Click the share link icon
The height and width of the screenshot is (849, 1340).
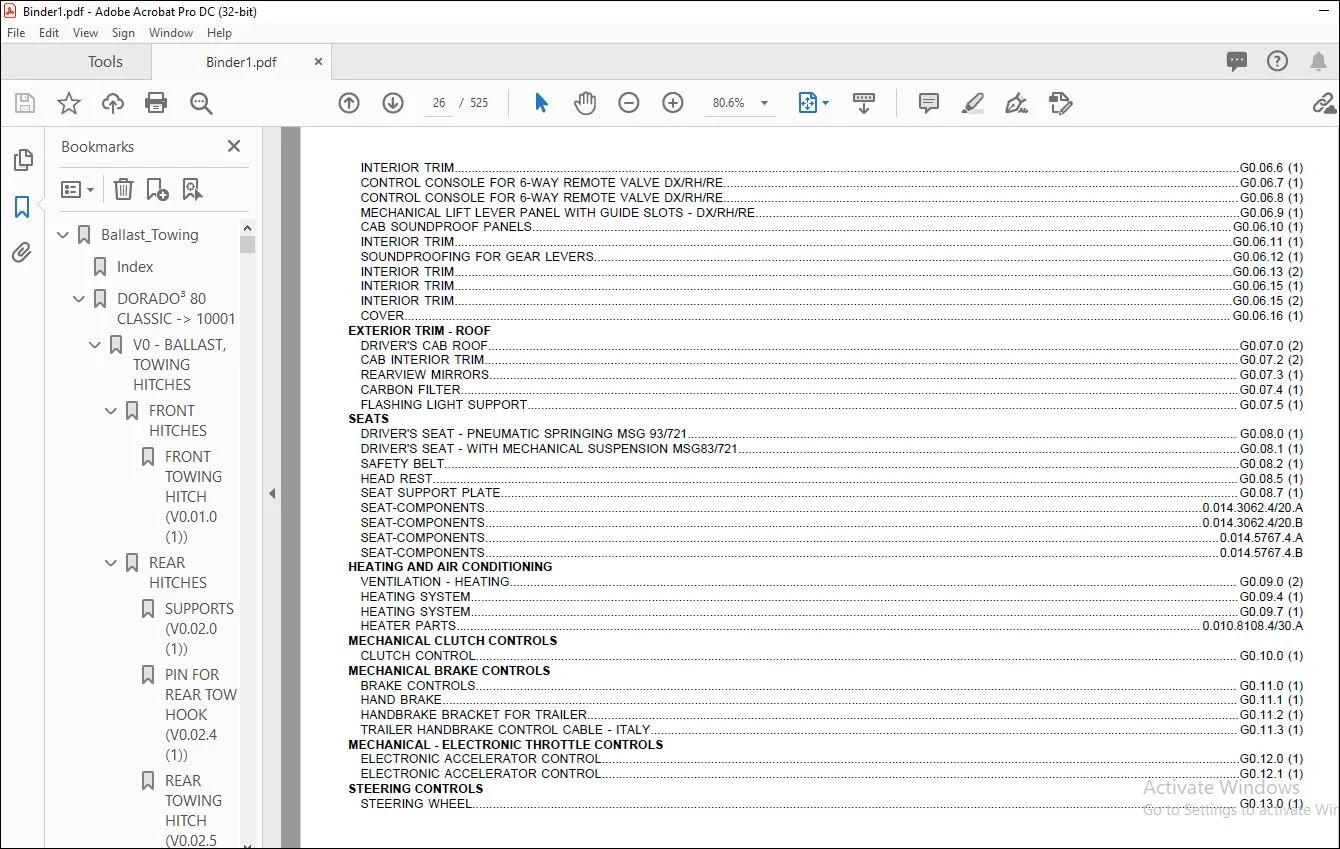coord(1325,103)
